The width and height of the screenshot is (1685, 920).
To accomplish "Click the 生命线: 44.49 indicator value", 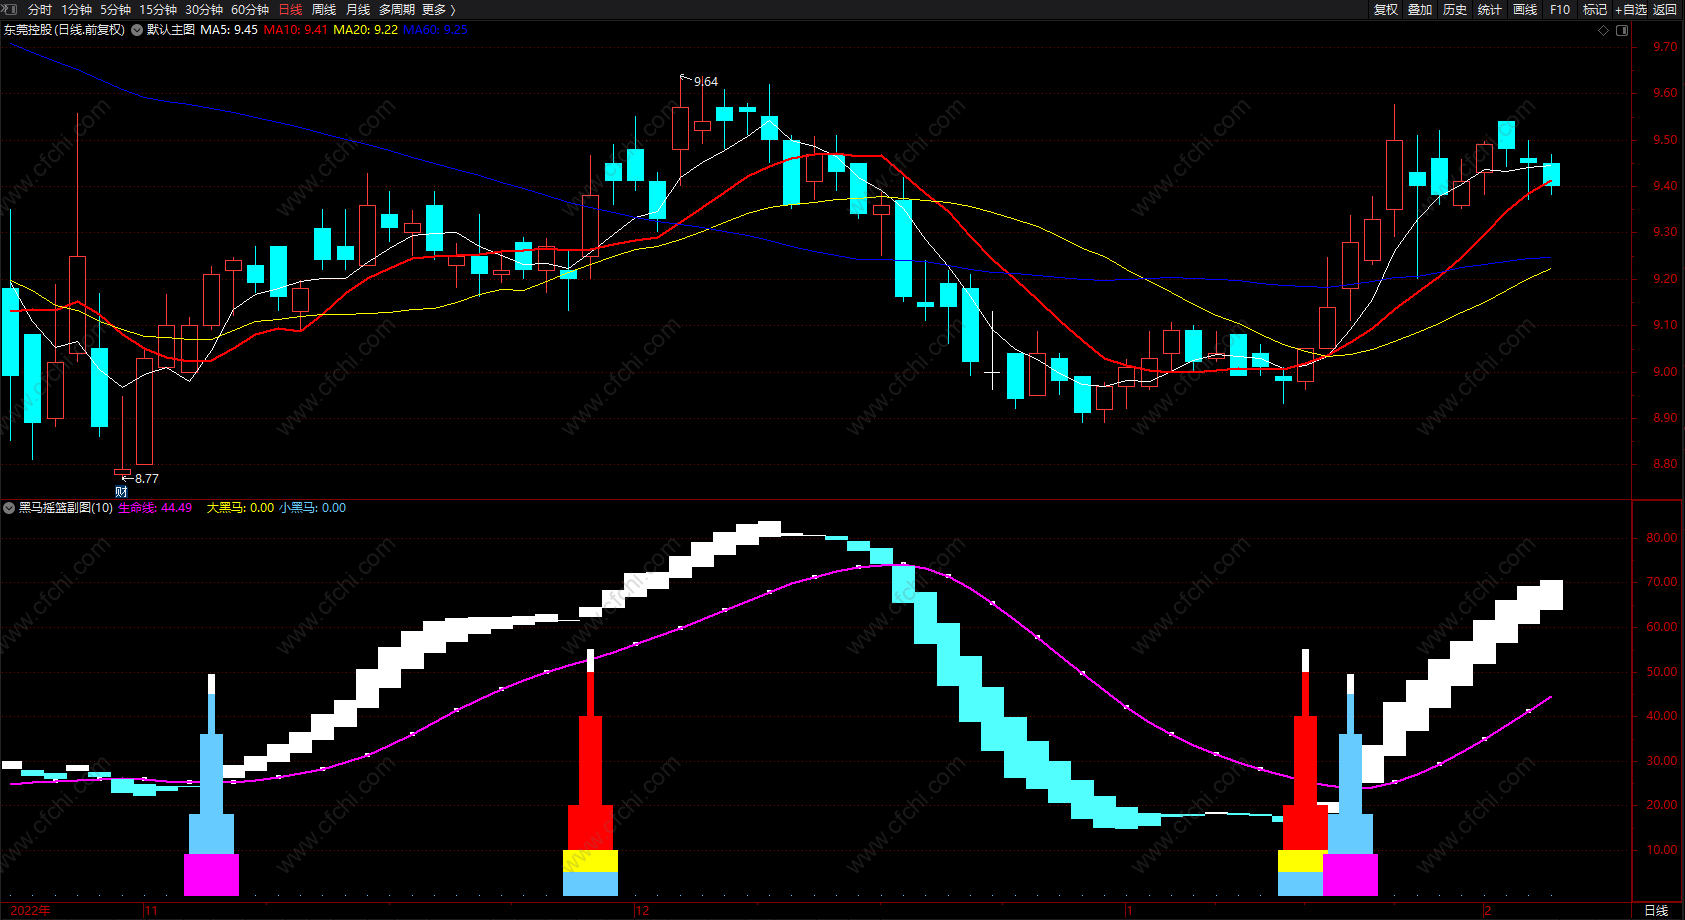I will tap(155, 508).
